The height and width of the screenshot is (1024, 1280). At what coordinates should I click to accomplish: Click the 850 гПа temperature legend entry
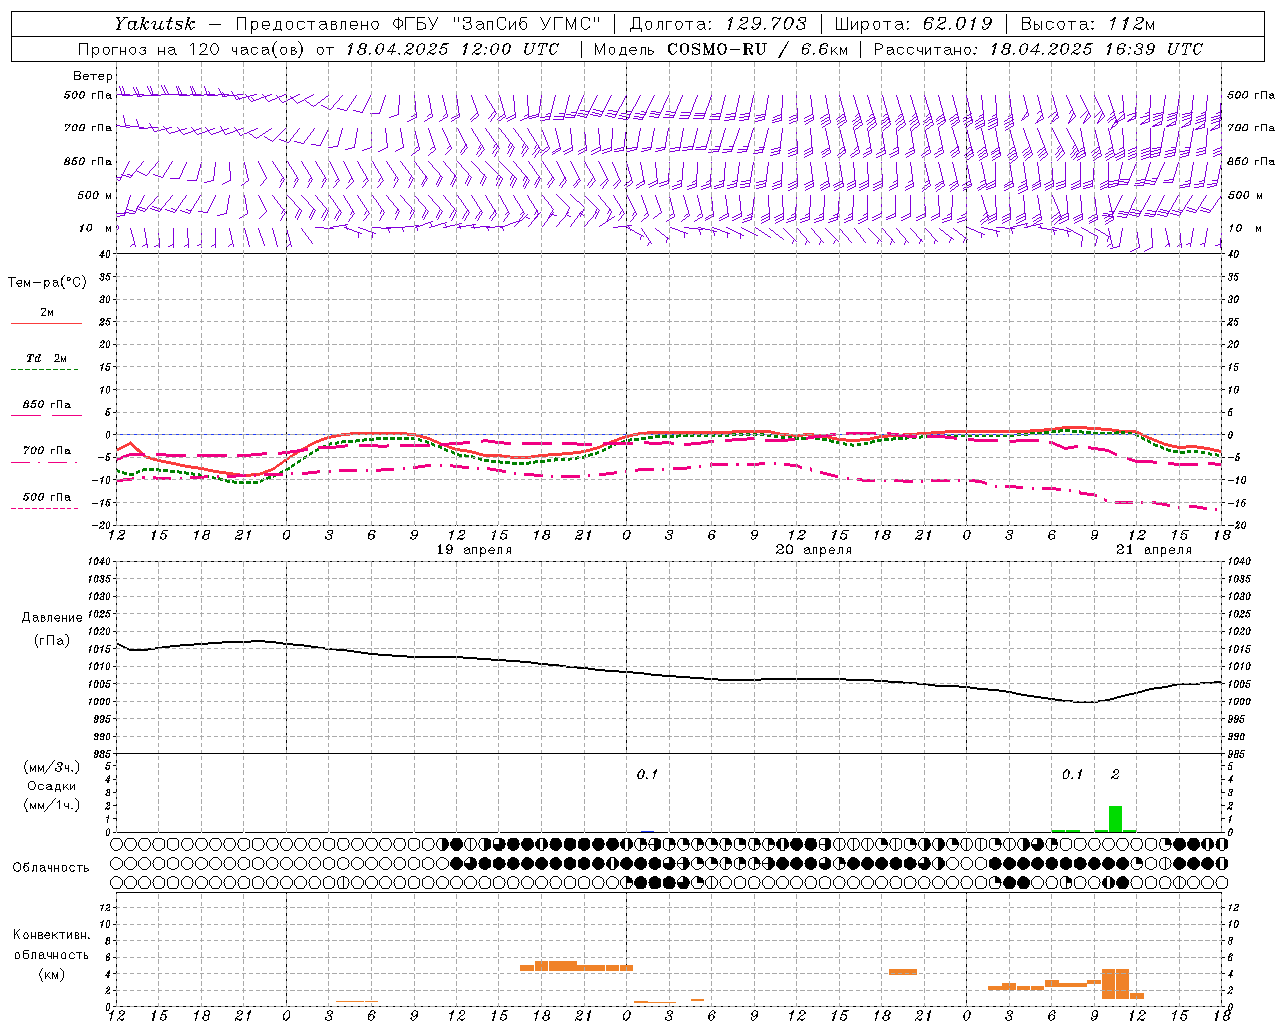coord(46,404)
